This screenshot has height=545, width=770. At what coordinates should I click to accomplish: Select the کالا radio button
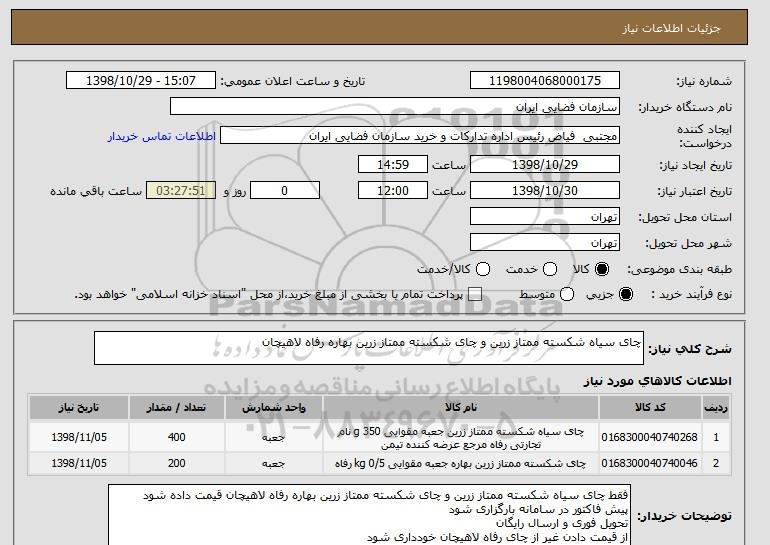[602, 269]
